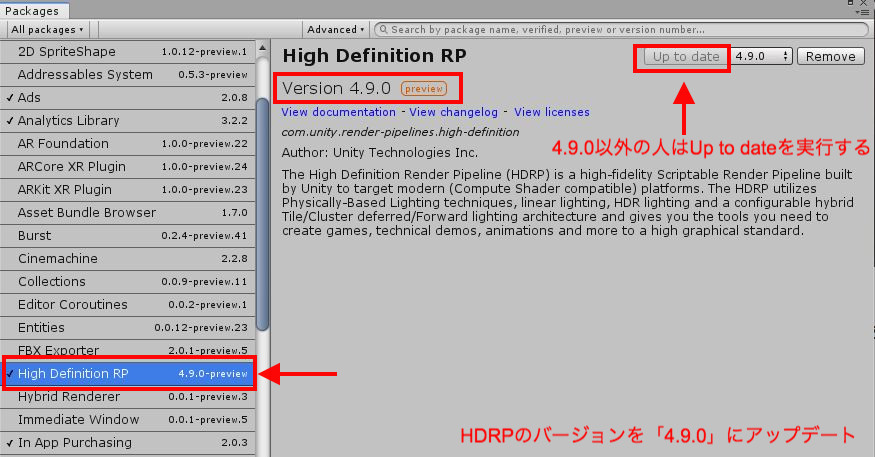Select the FBX Exporter package
Screen dimensions: 875x457
(x=128, y=349)
